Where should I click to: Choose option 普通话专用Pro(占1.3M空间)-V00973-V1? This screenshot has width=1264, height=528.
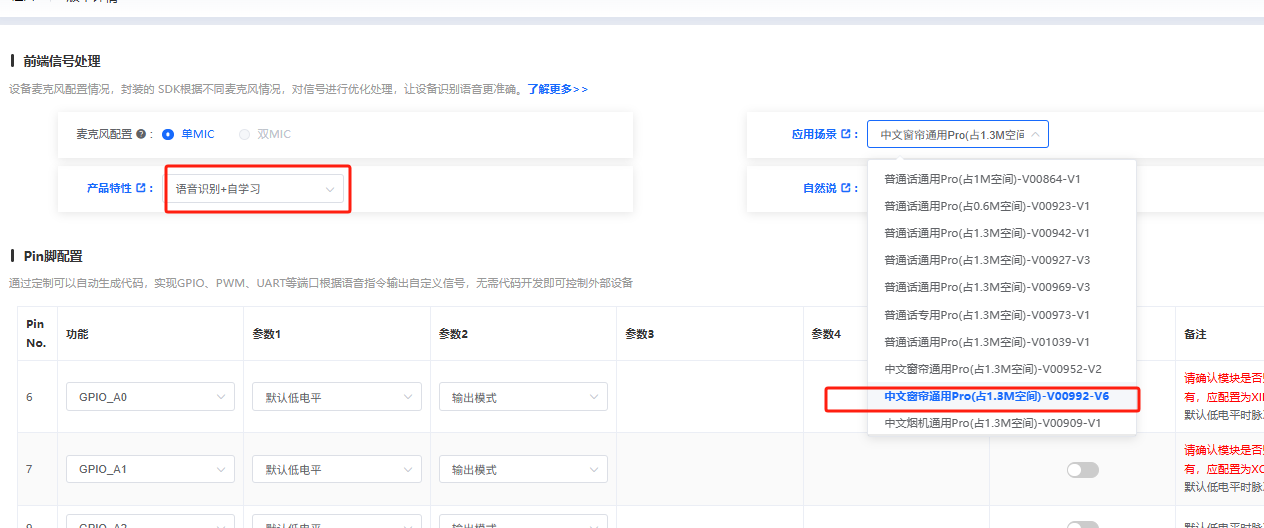(x=1002, y=315)
